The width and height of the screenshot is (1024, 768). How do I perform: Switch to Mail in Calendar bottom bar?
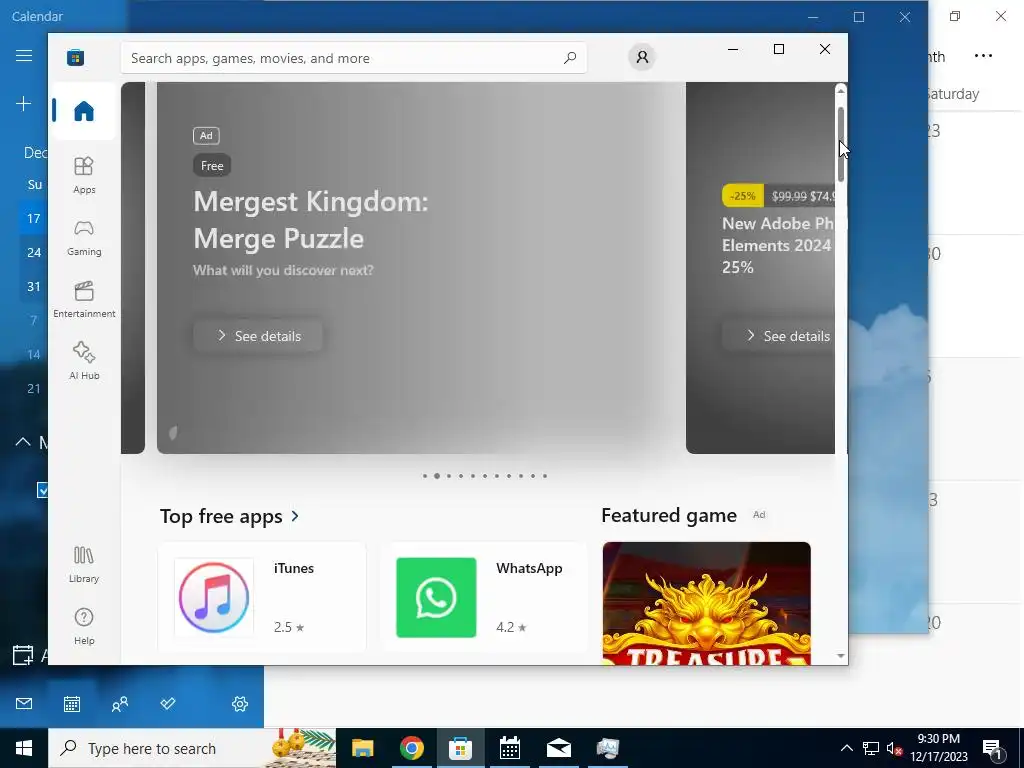(x=24, y=703)
